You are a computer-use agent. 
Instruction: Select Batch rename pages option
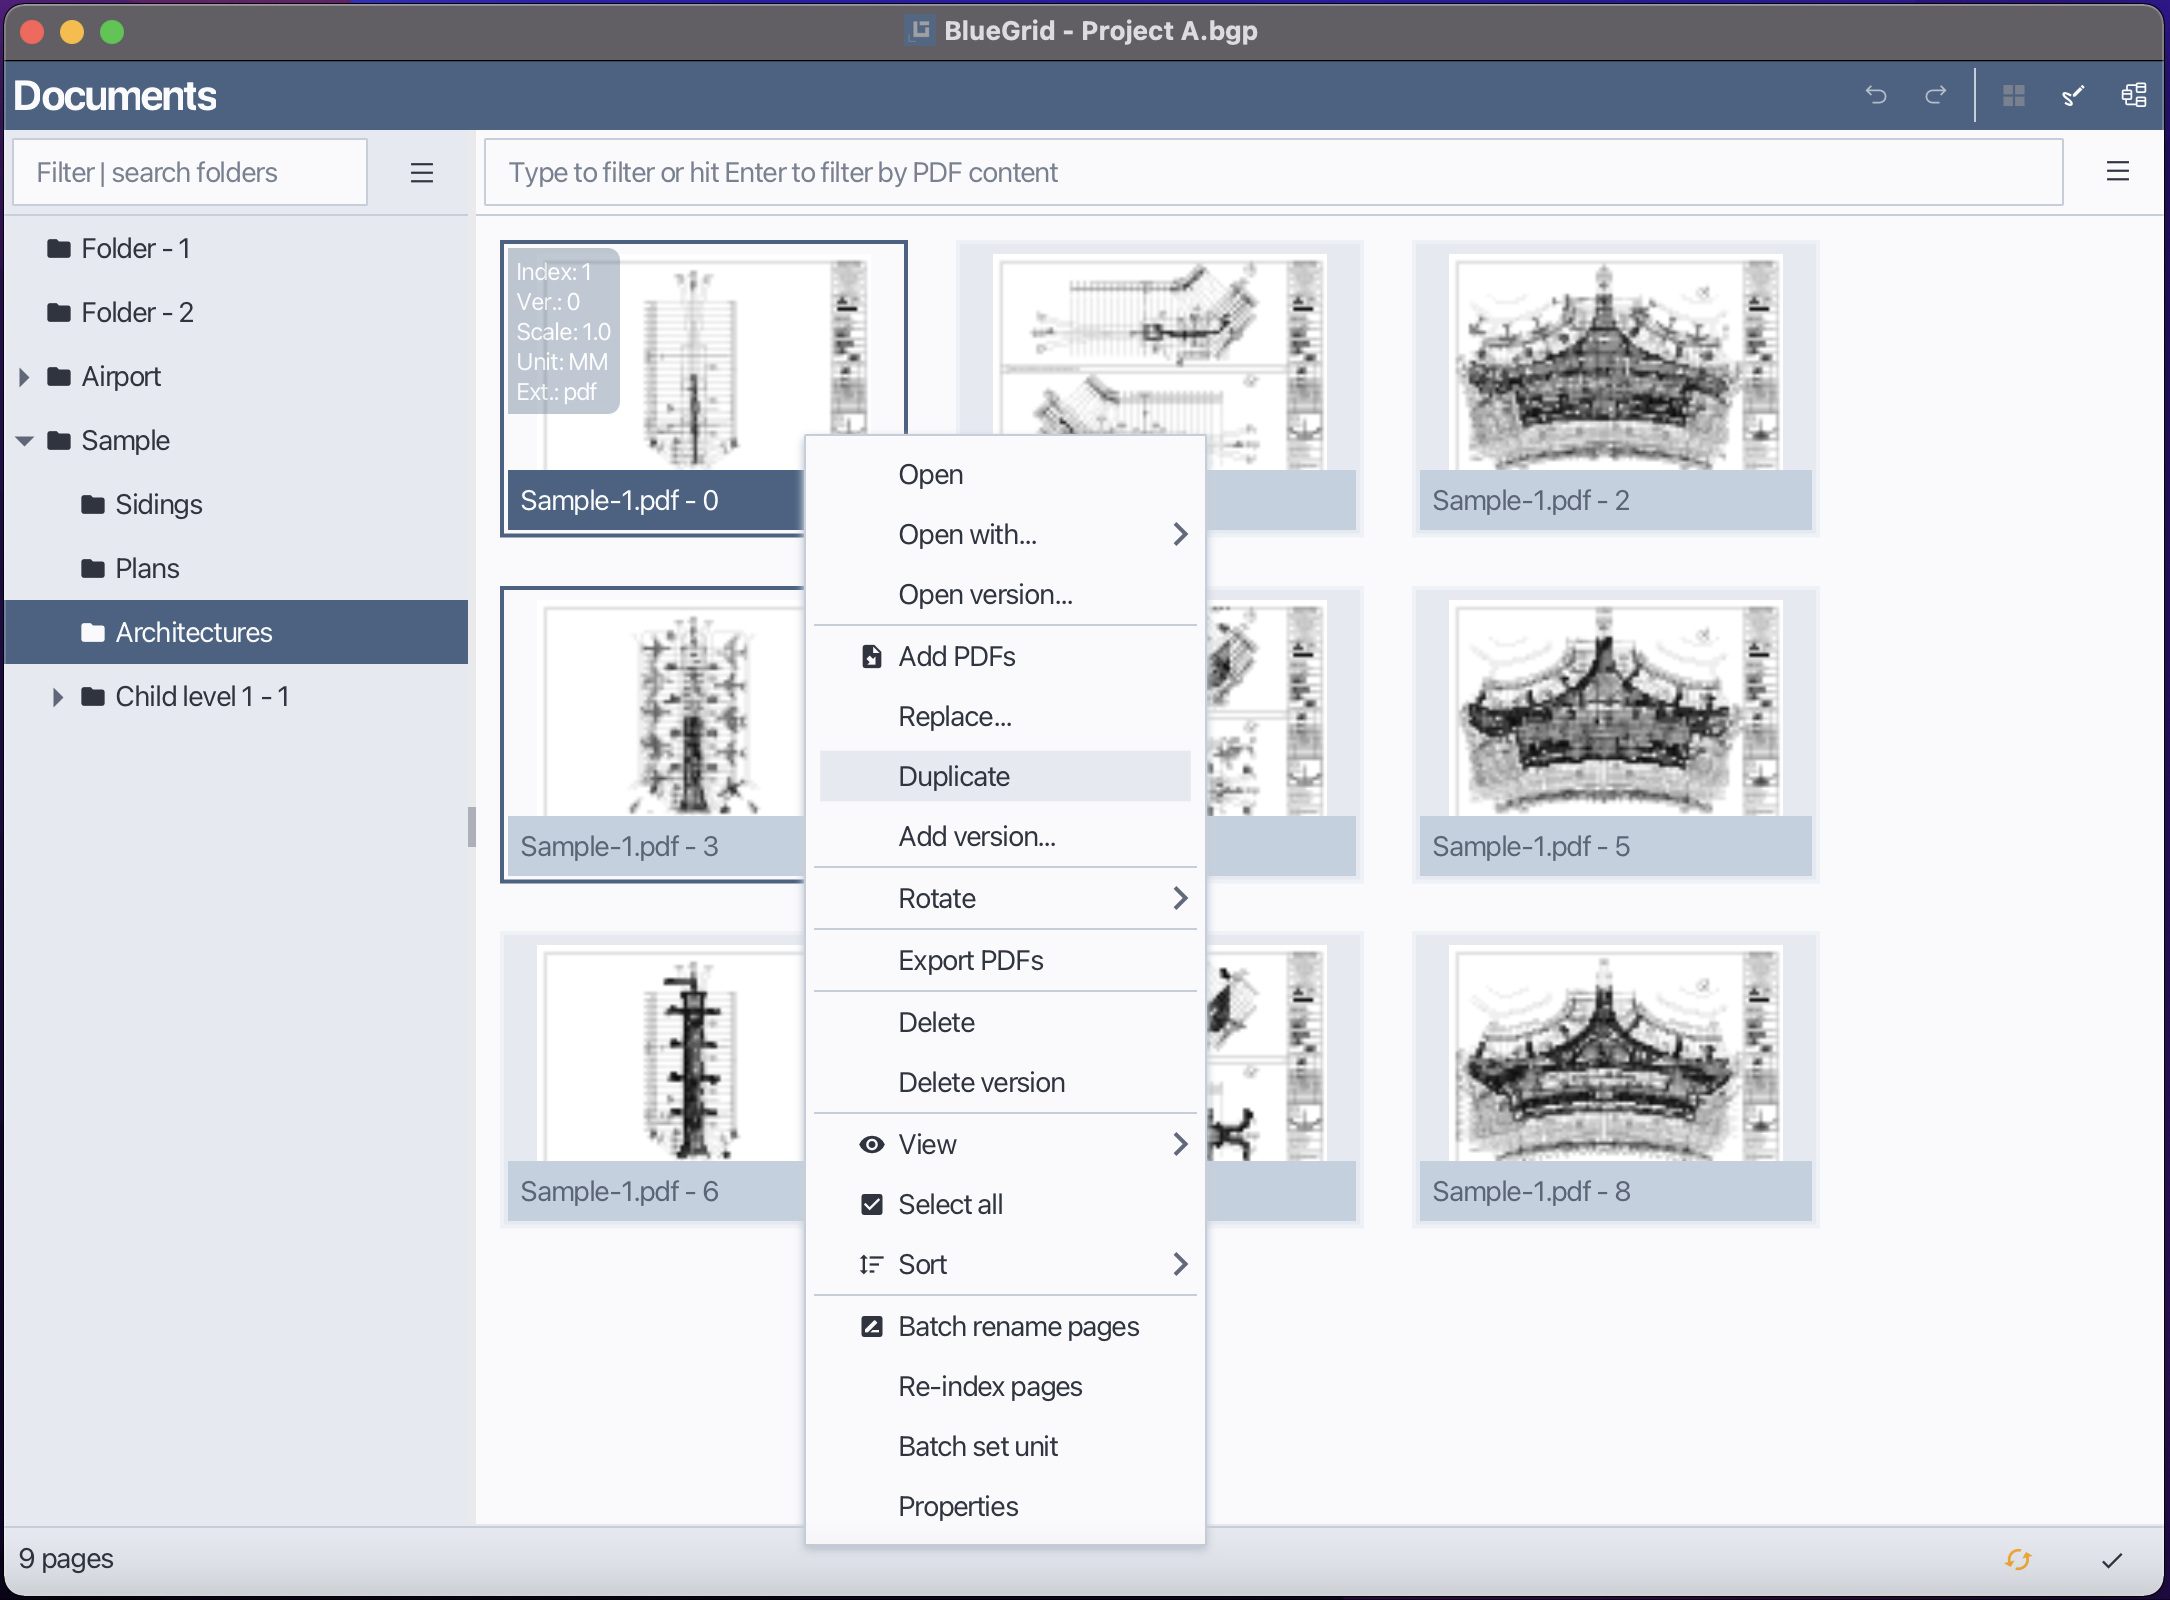coord(1018,1326)
